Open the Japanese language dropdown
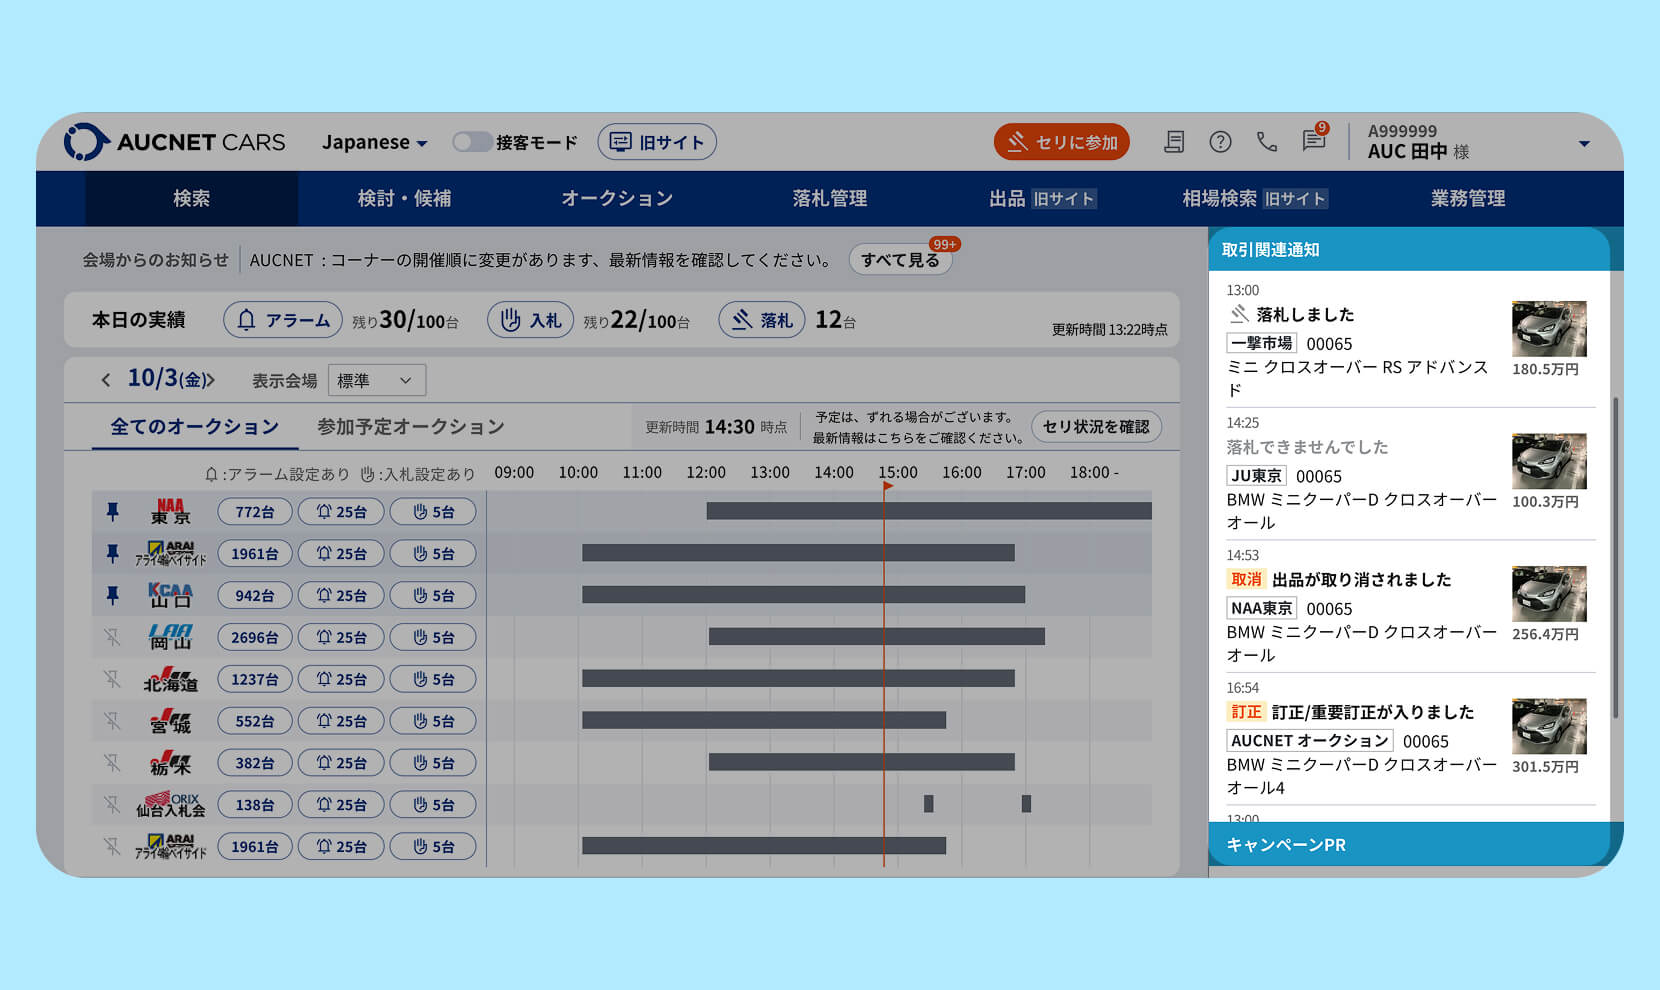Viewport: 1660px width, 990px height. (374, 142)
